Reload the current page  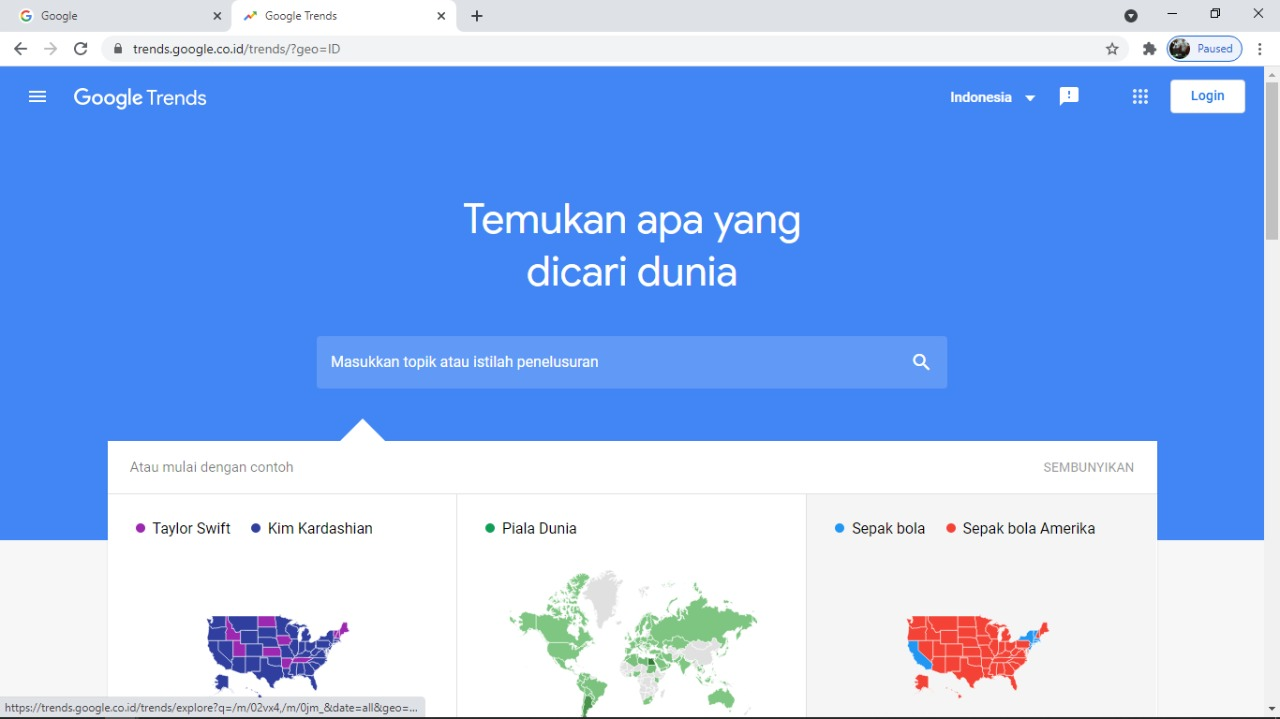tap(81, 48)
